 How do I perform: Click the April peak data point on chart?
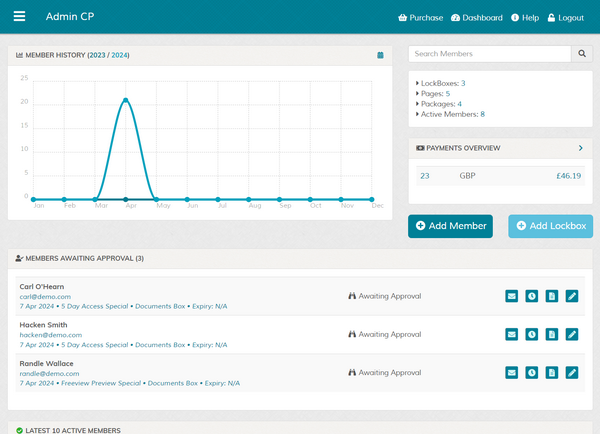125,100
